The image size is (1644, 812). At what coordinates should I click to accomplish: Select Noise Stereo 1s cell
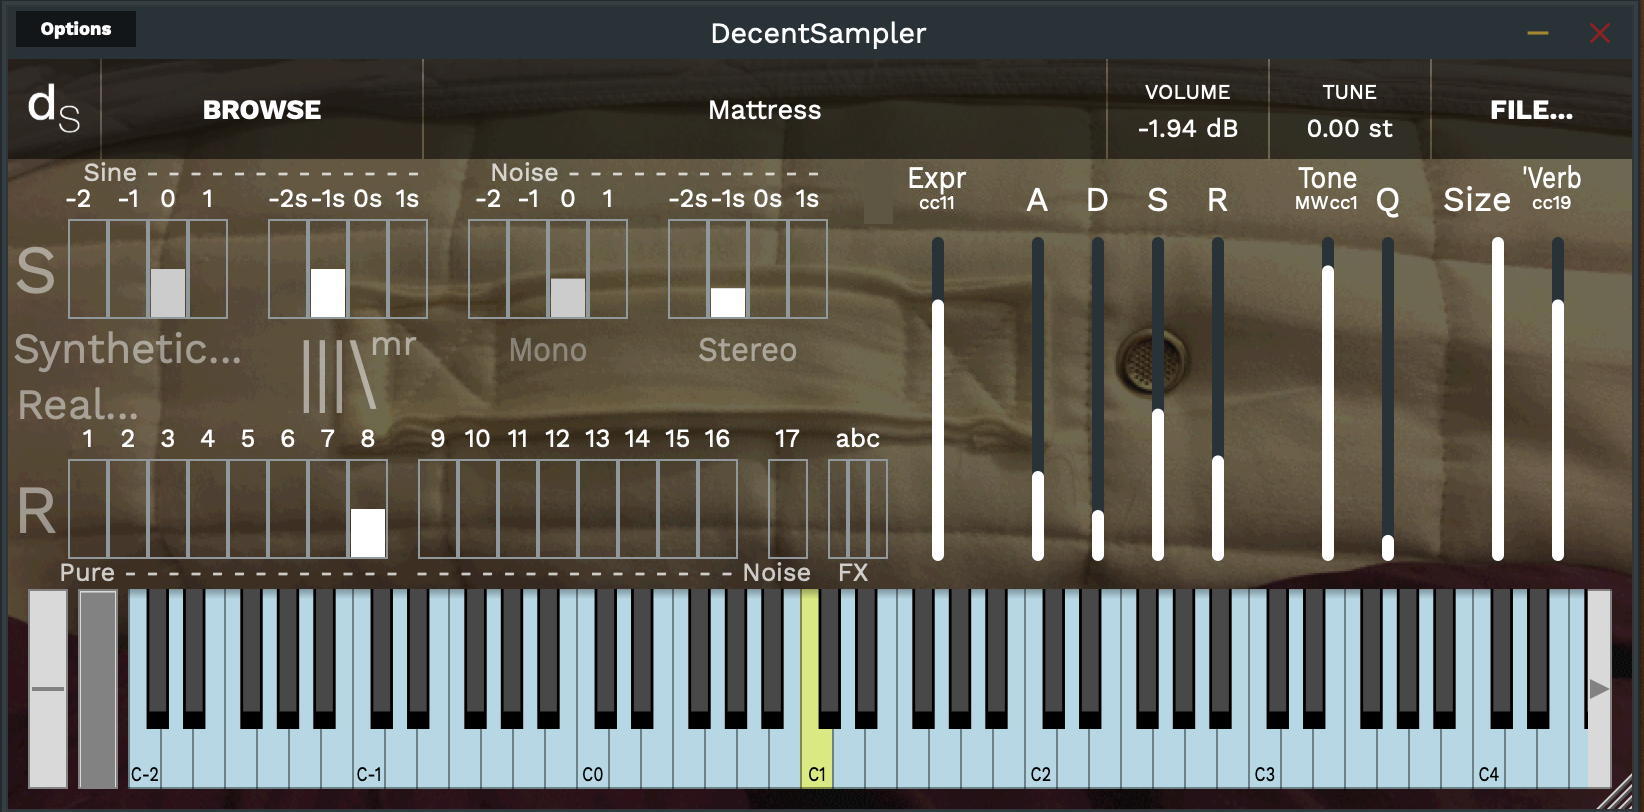coord(808,269)
